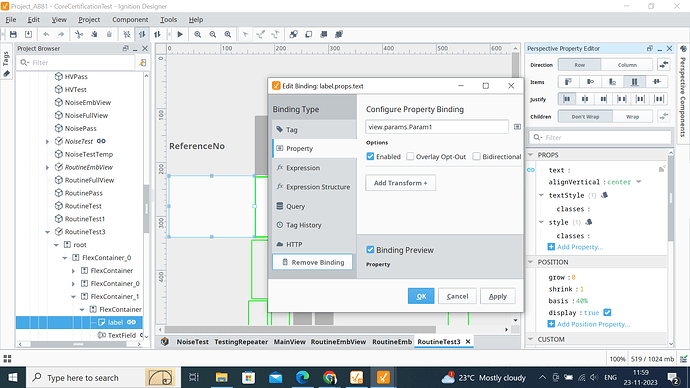Open property browse icon beside path field

(517, 127)
